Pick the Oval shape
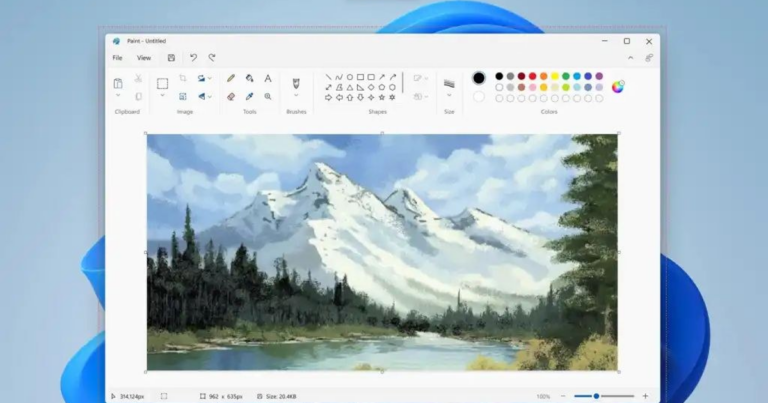The width and height of the screenshot is (768, 403). click(350, 77)
